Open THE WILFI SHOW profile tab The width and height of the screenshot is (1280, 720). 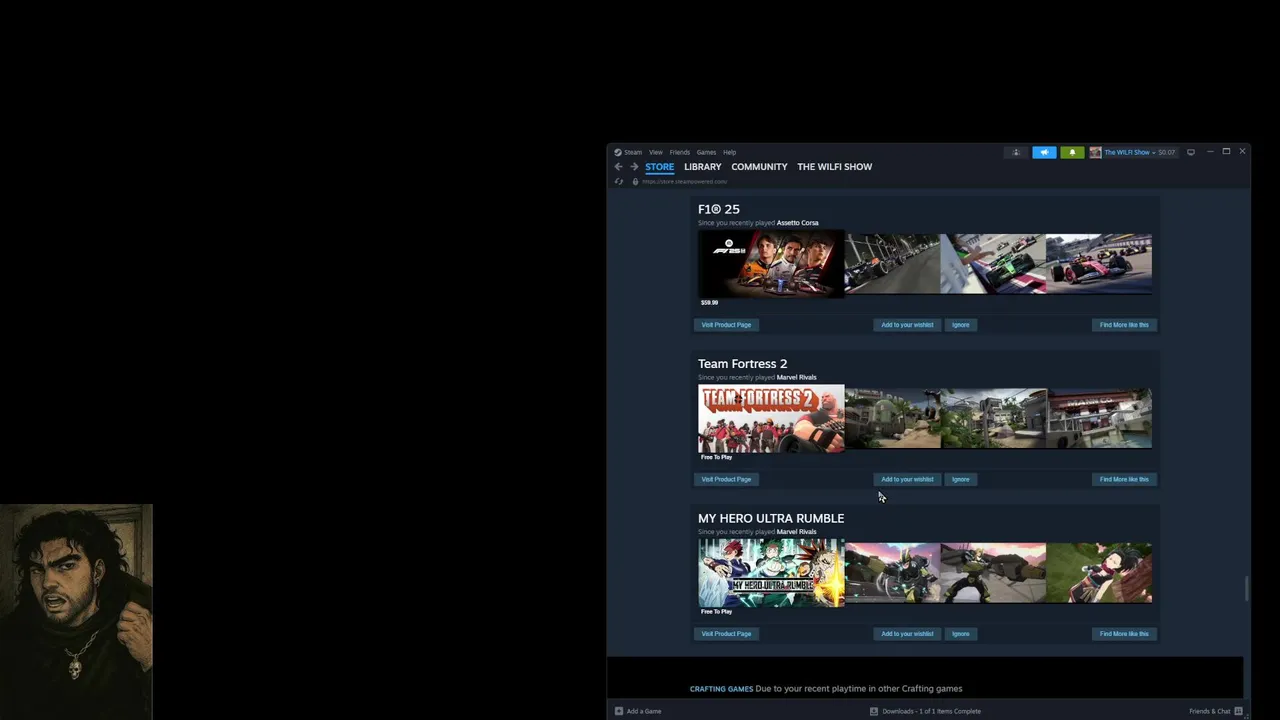pos(834,167)
